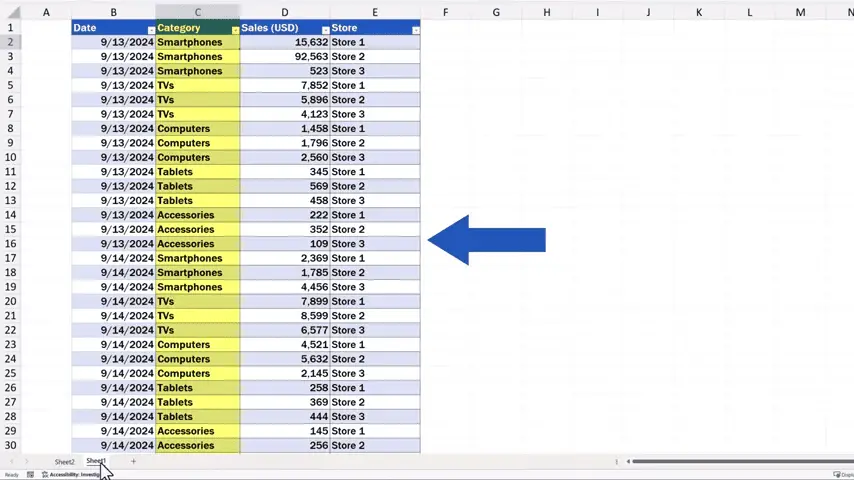This screenshot has width=854, height=480.
Task: Open the Category column filter dropdown
Action: [235, 30]
